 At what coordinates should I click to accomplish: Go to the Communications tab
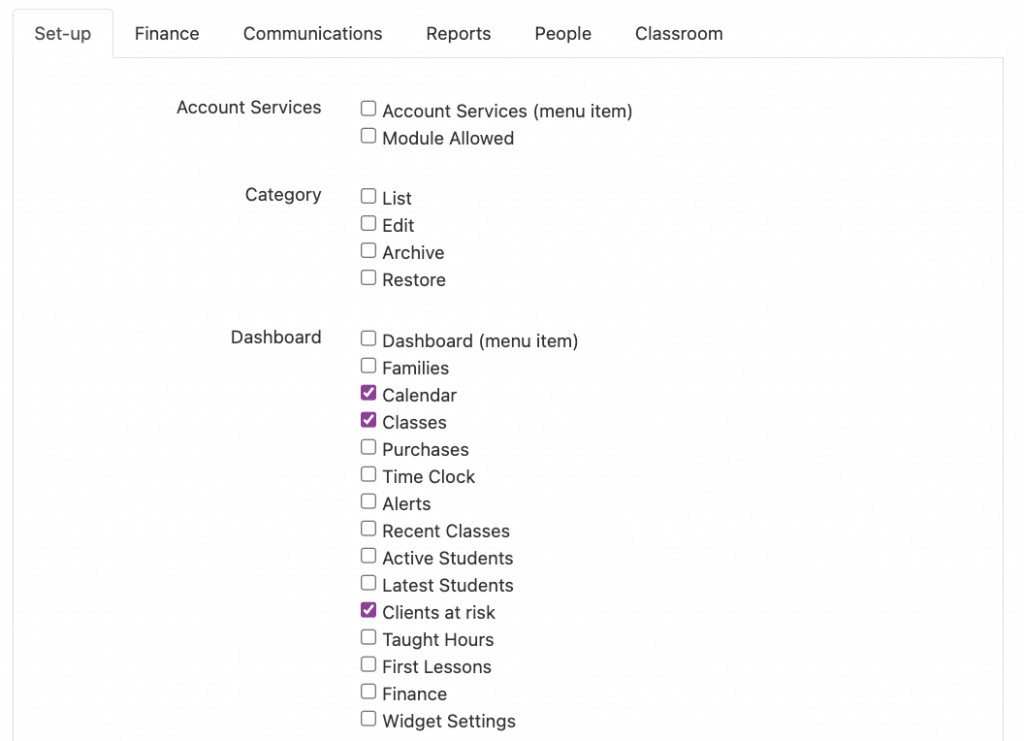click(312, 33)
